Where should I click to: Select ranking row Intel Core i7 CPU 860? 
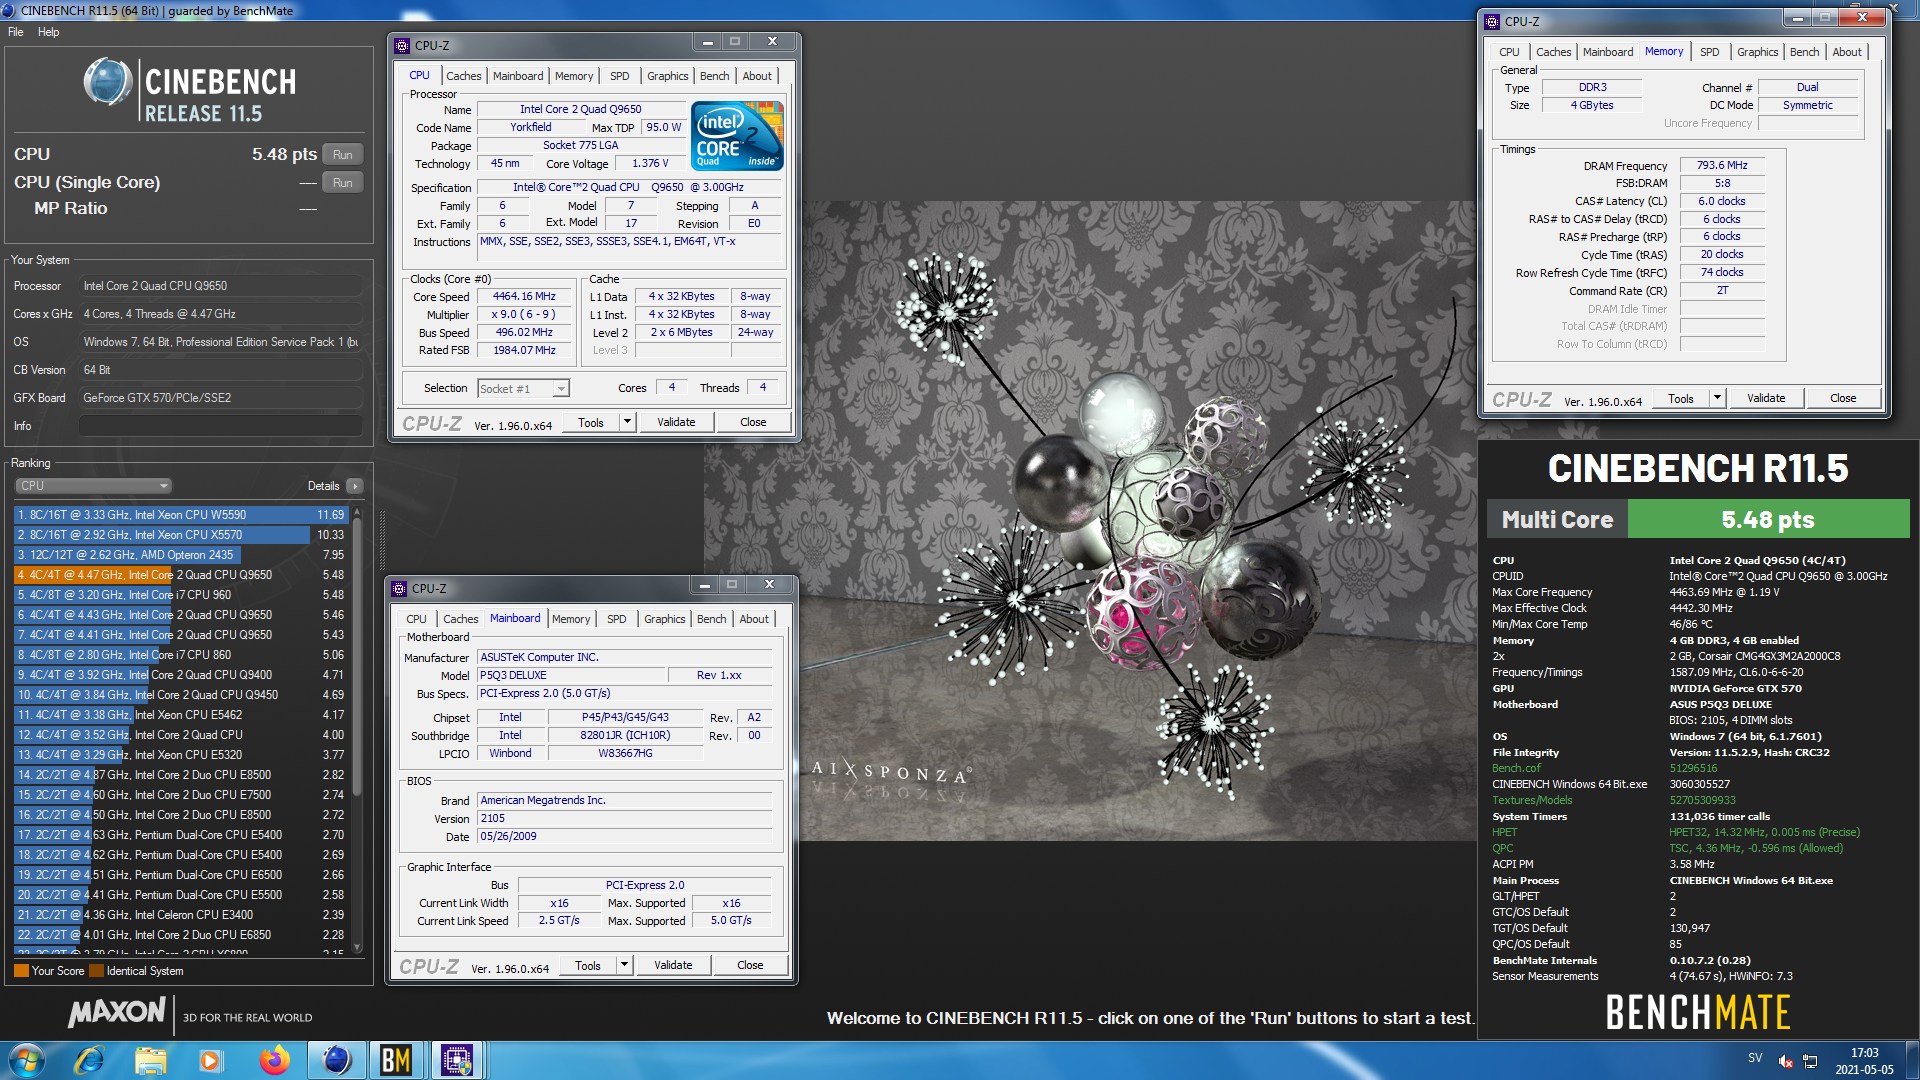coord(180,655)
